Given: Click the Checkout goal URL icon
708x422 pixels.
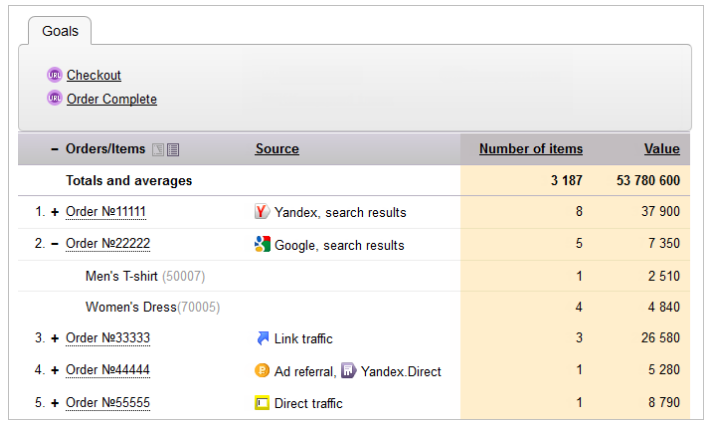Looking at the screenshot, I should point(54,75).
